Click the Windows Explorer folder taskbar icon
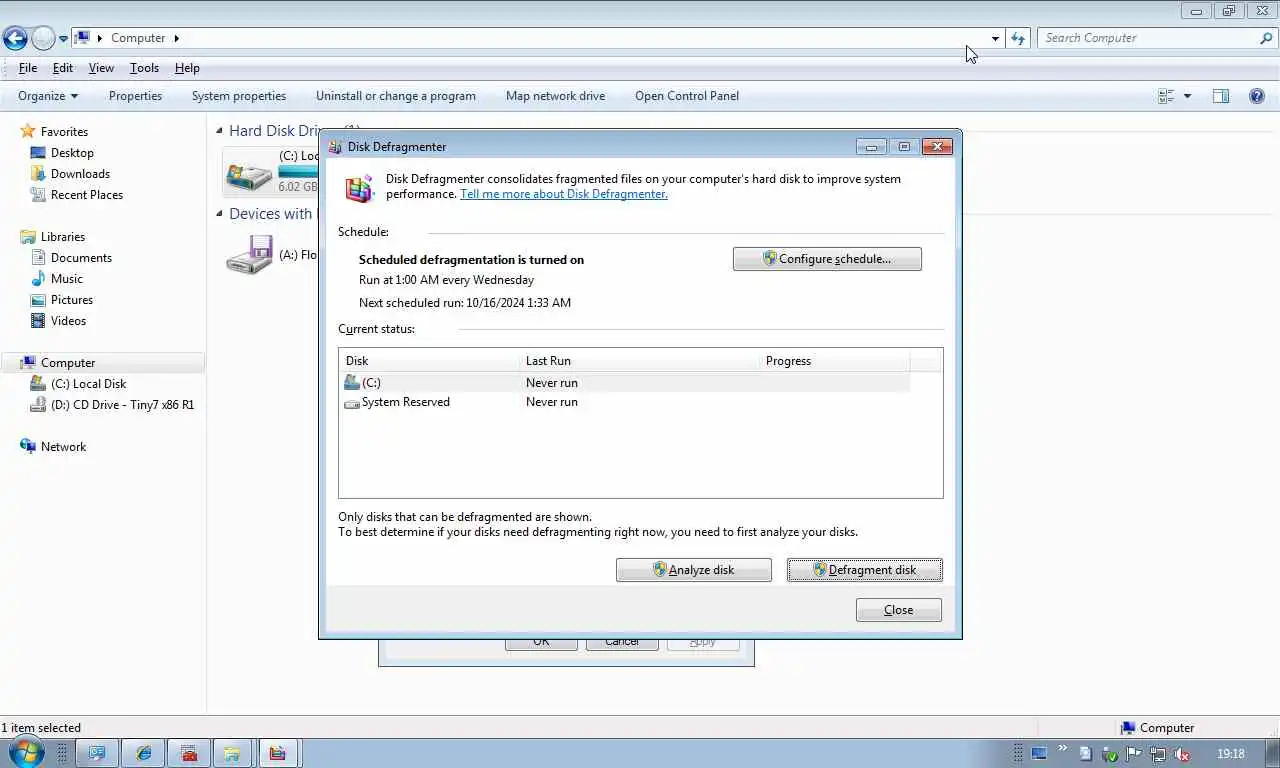The width and height of the screenshot is (1280, 768). [x=232, y=754]
